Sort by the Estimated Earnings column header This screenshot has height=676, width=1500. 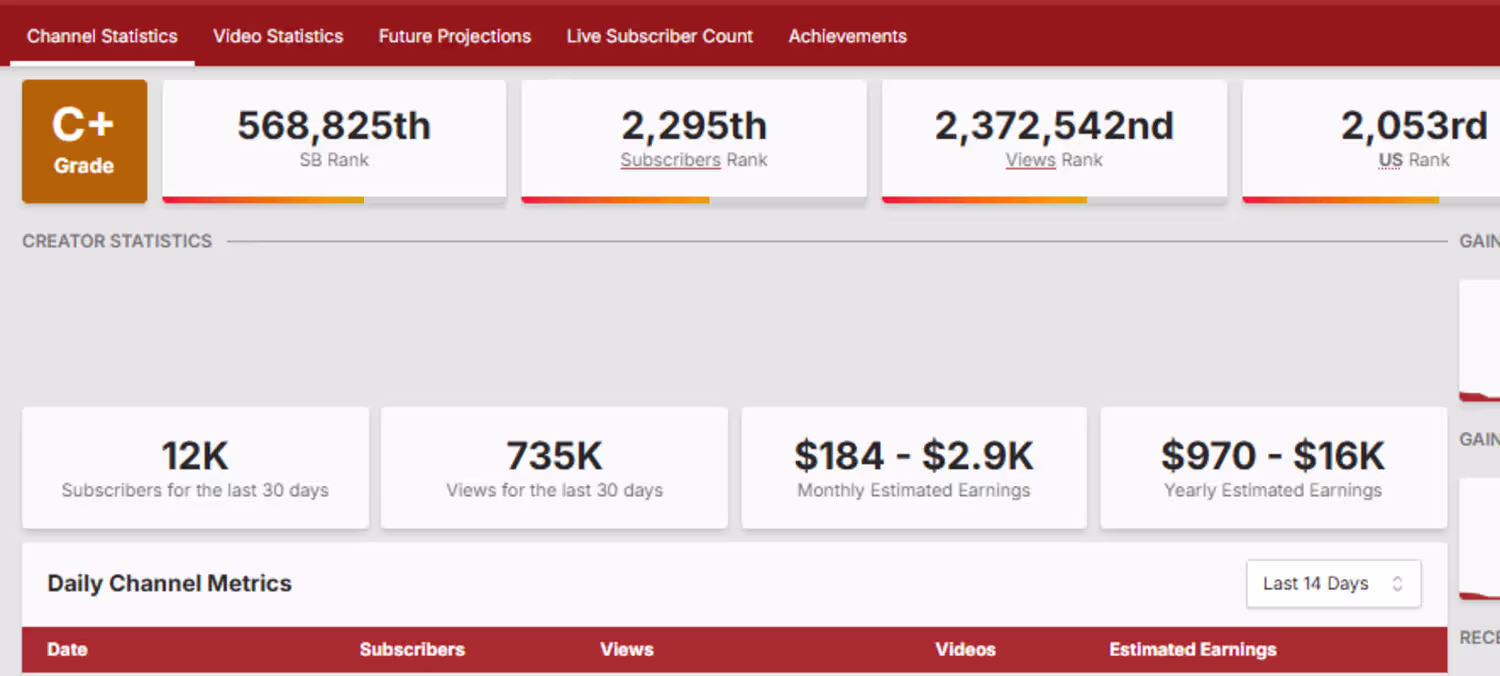(x=1193, y=649)
